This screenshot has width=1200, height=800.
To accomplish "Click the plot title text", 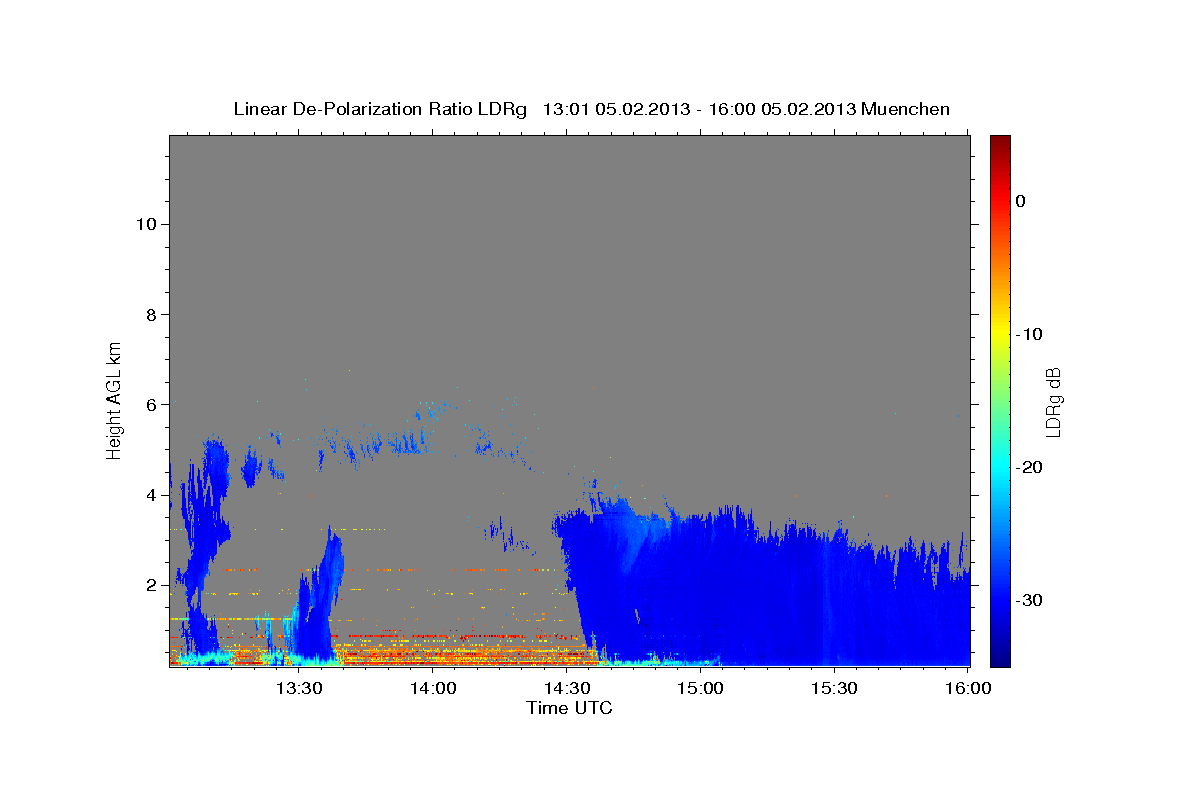I will tap(591, 109).
